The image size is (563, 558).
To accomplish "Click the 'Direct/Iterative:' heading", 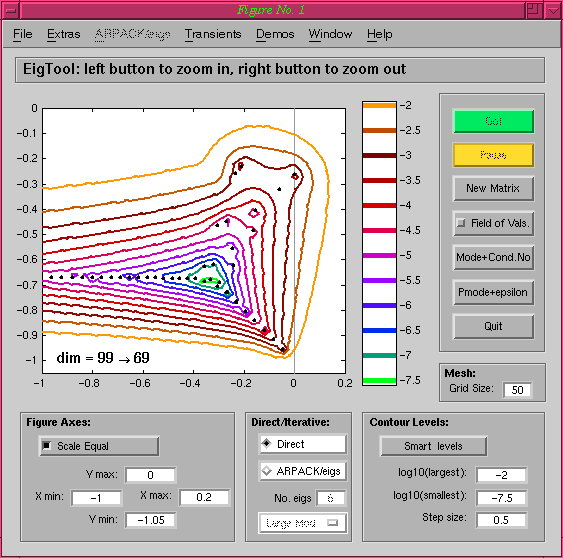I will tap(290, 422).
